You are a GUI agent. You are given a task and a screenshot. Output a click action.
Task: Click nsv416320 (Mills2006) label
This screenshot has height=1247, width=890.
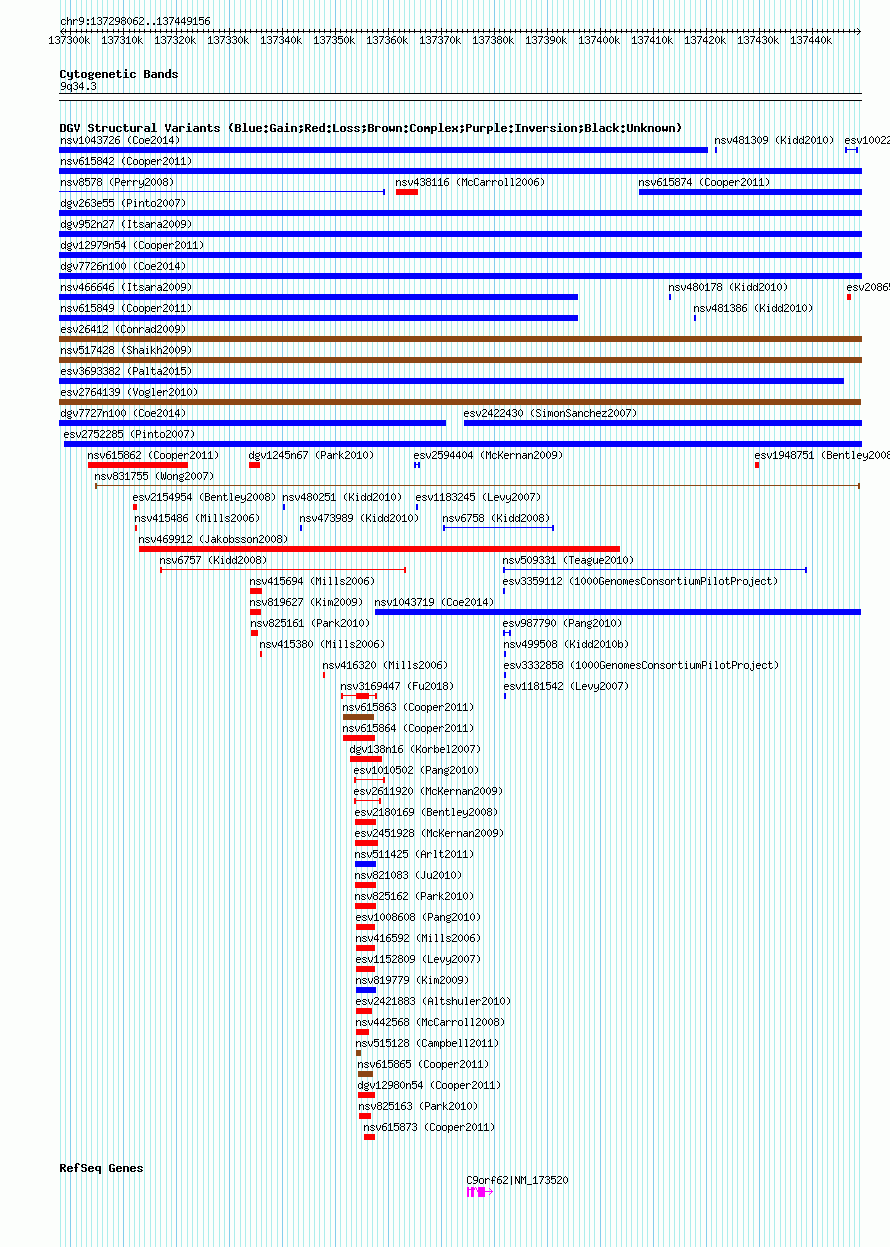pos(385,665)
